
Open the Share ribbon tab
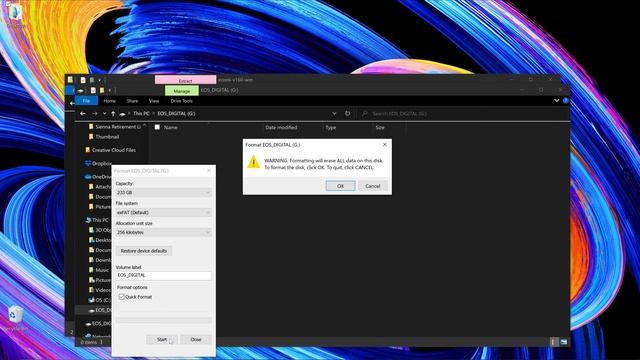coord(132,101)
